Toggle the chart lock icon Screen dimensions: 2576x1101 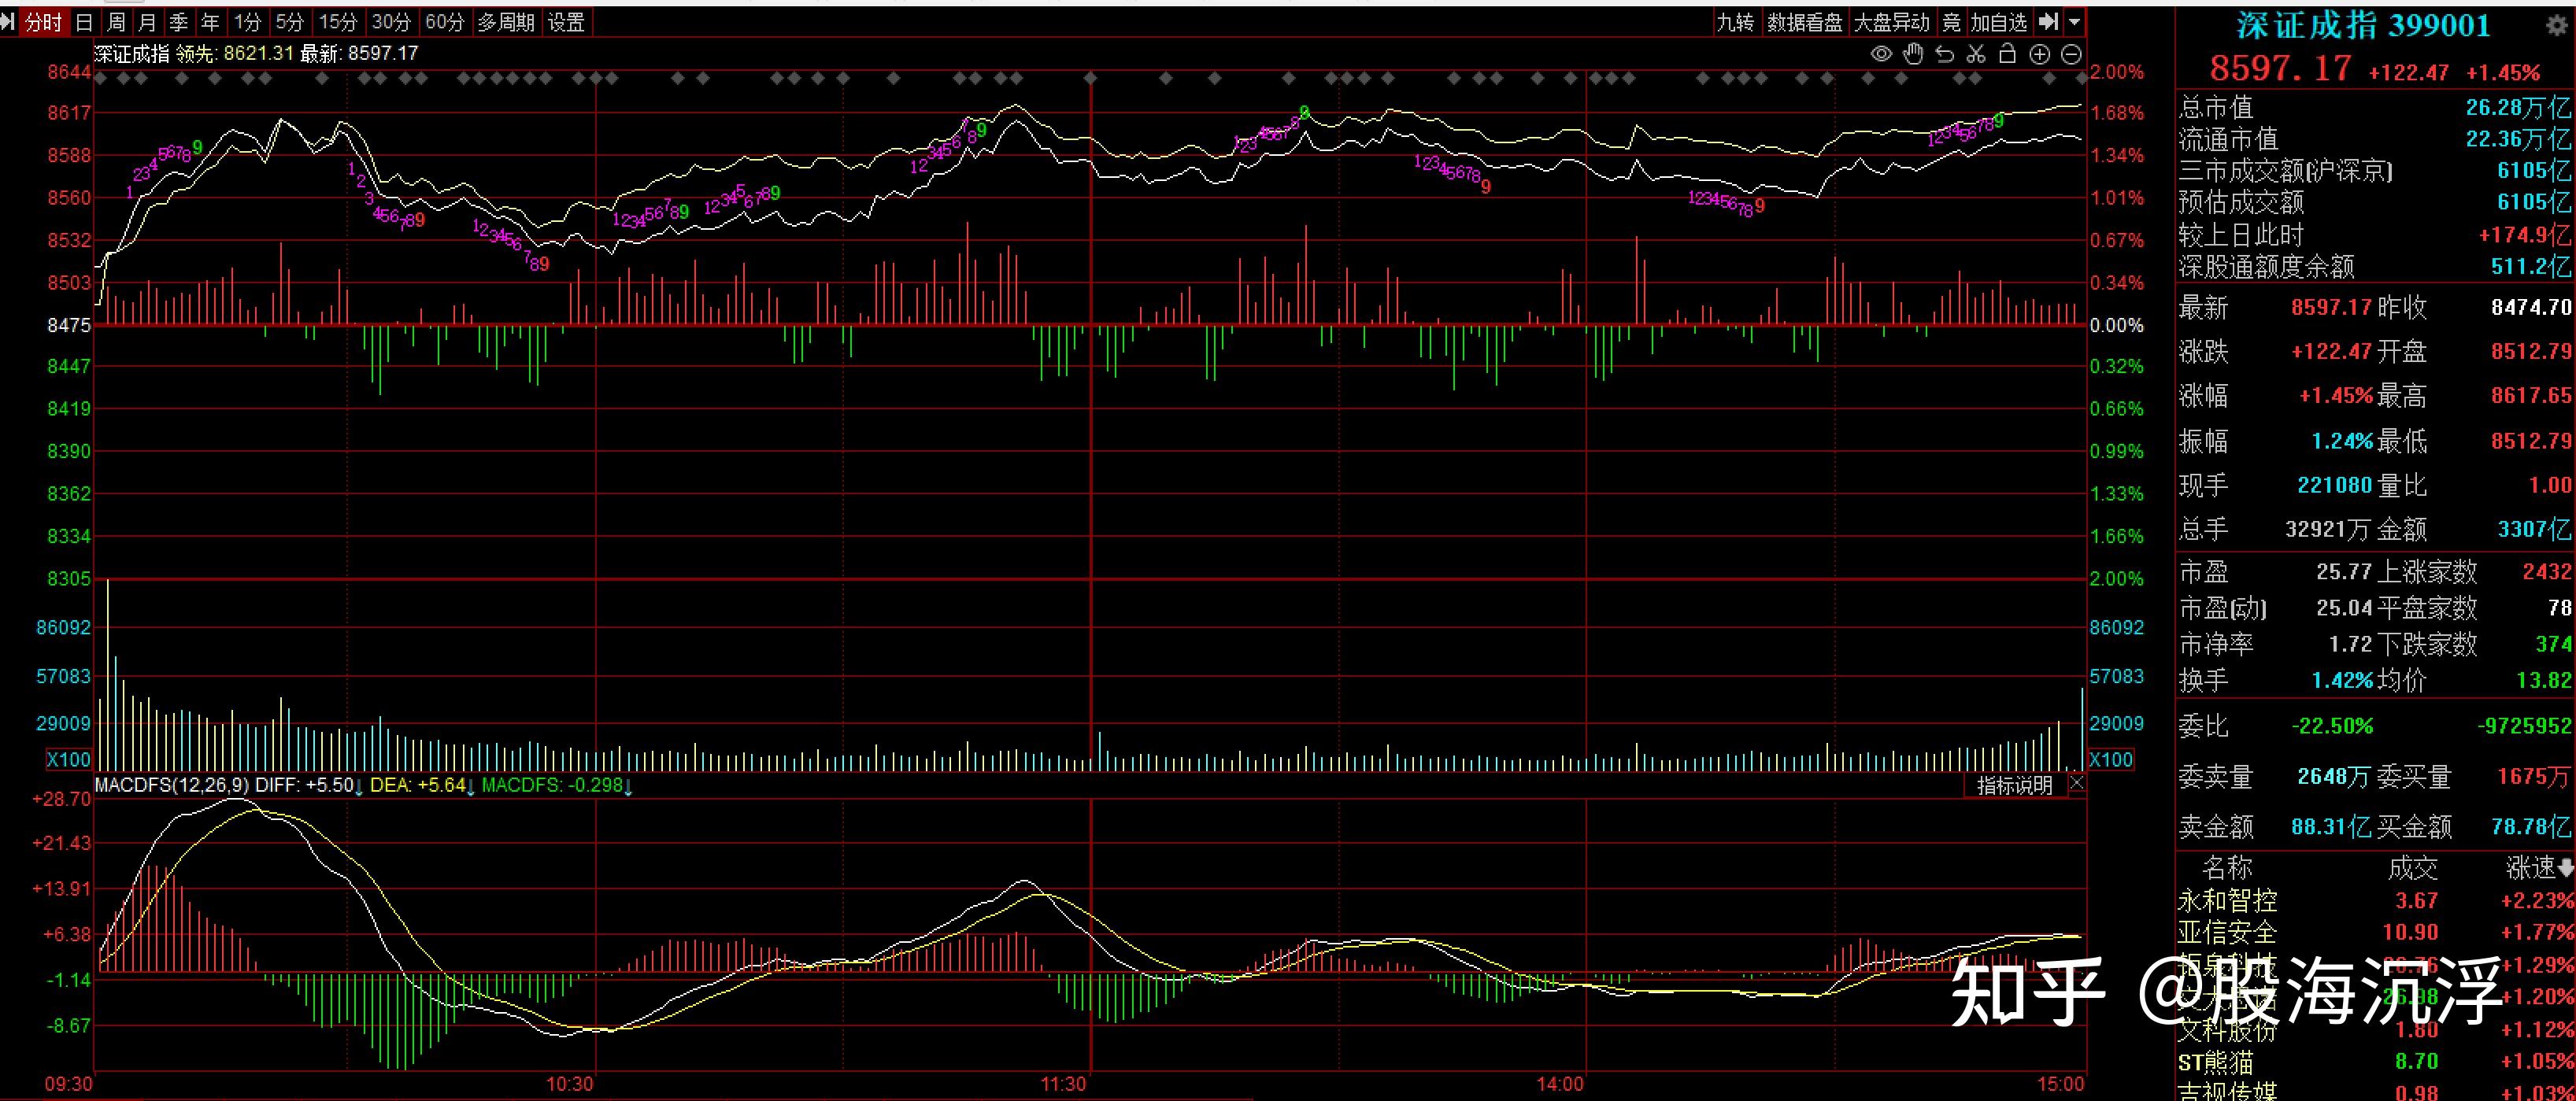click(x=2007, y=54)
